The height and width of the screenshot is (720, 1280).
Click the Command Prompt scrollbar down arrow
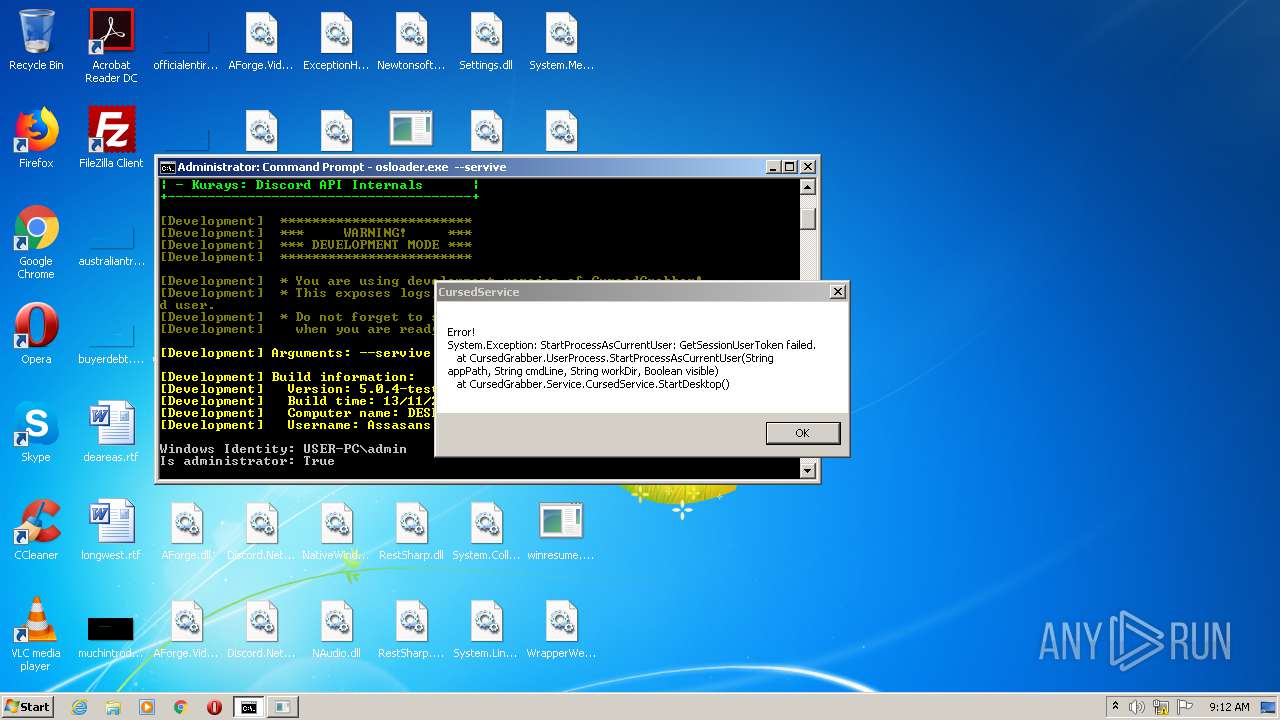[x=808, y=470]
